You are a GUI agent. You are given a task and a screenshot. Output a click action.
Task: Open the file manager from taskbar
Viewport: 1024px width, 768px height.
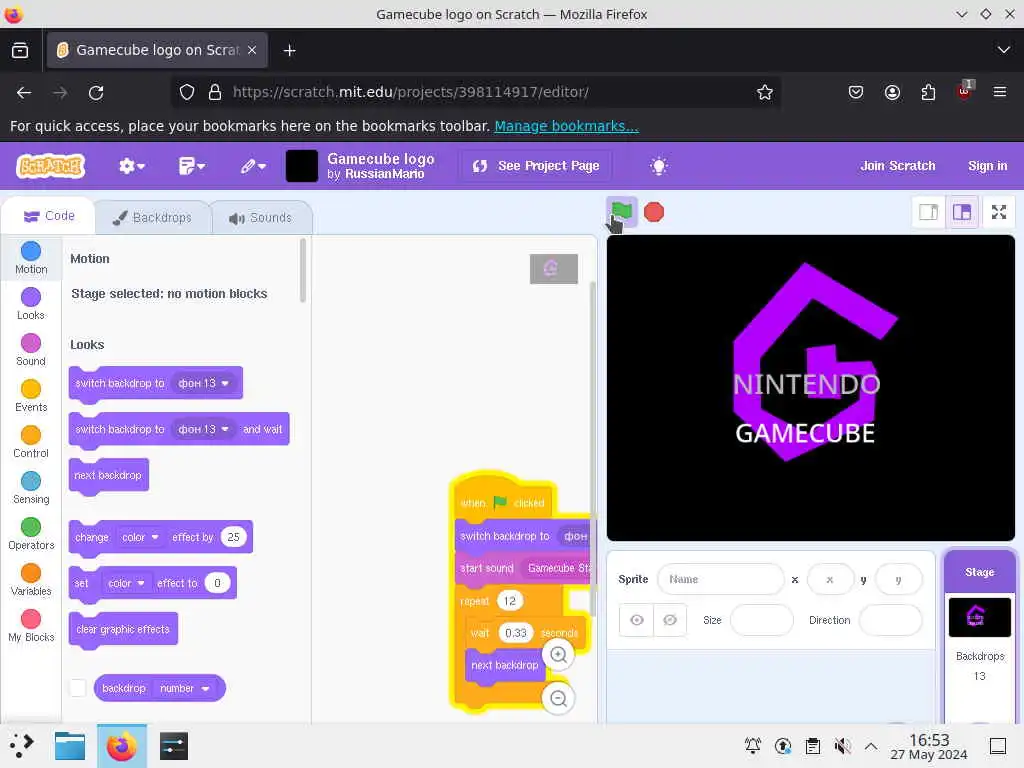click(70, 746)
